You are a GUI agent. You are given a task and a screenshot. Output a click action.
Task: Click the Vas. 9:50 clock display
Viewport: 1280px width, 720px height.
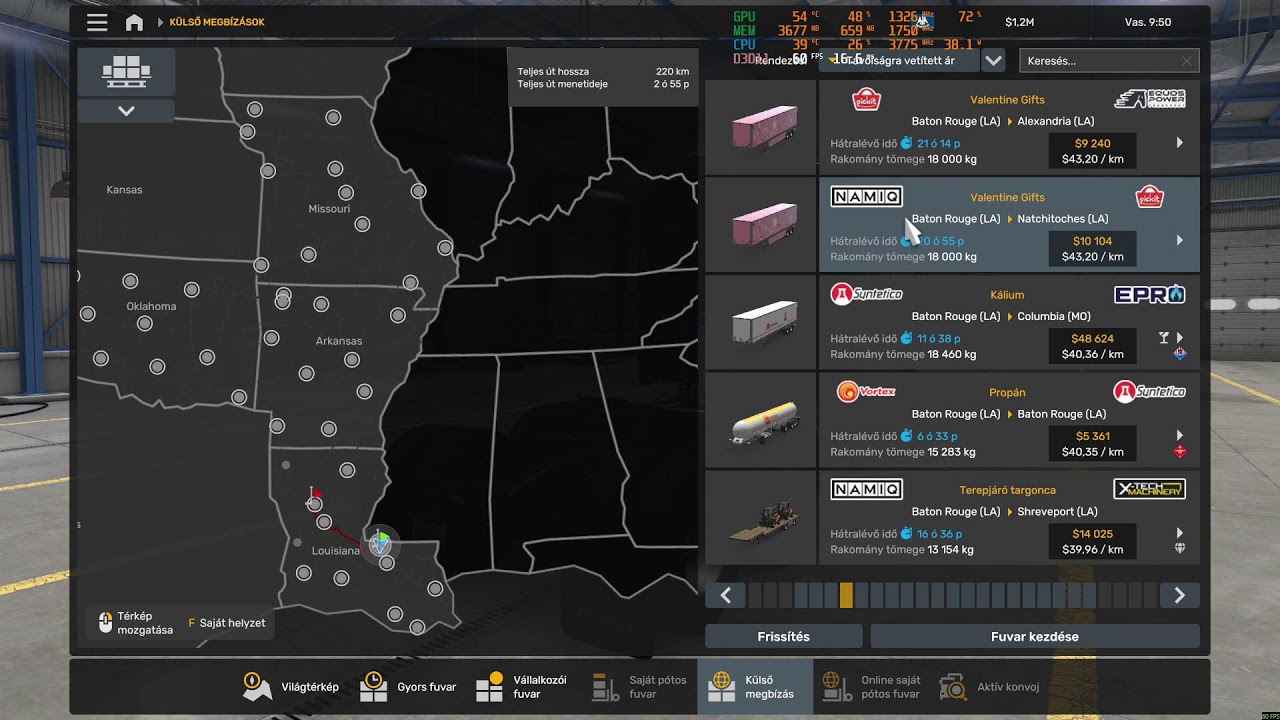(x=1148, y=22)
